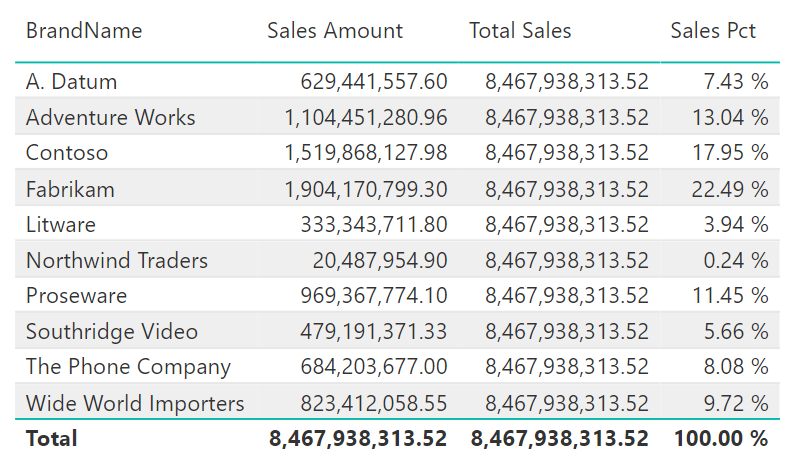Click the 8.08 % cell
The image size is (796, 476).
pyautogui.click(x=736, y=367)
